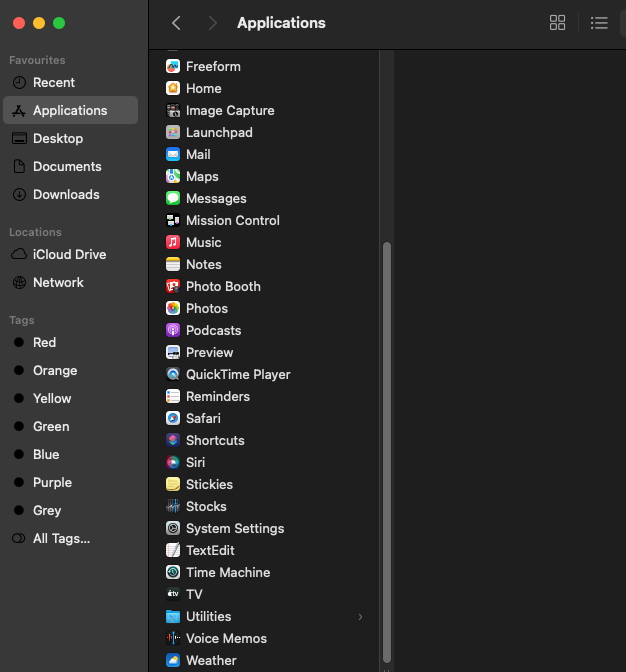
Task: Open Recent in the sidebar
Action: tap(70, 82)
